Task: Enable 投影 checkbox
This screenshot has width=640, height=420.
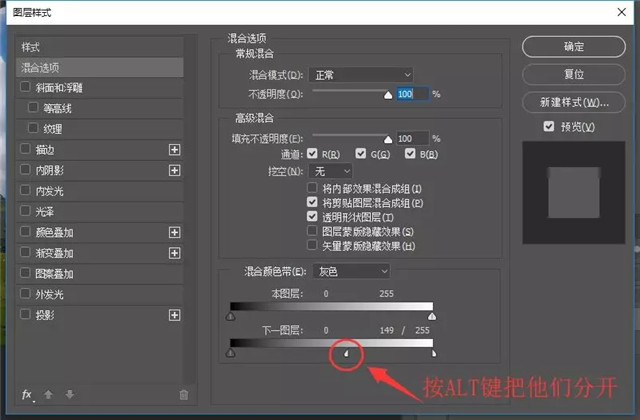Action: pyautogui.click(x=25, y=314)
